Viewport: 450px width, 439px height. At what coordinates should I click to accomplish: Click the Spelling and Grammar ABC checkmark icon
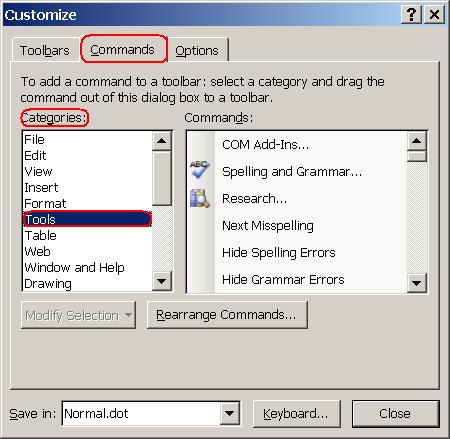tap(199, 169)
